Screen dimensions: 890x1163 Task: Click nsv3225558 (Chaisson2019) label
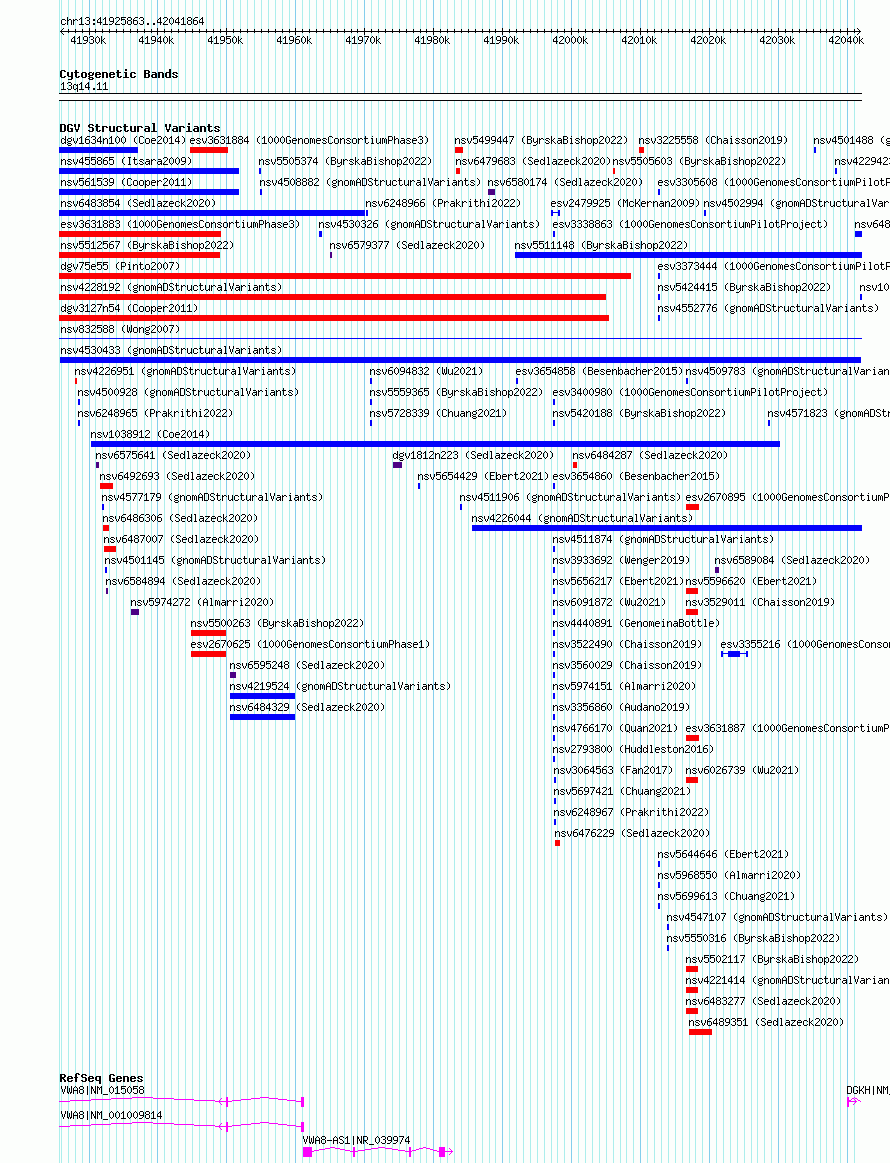point(713,140)
